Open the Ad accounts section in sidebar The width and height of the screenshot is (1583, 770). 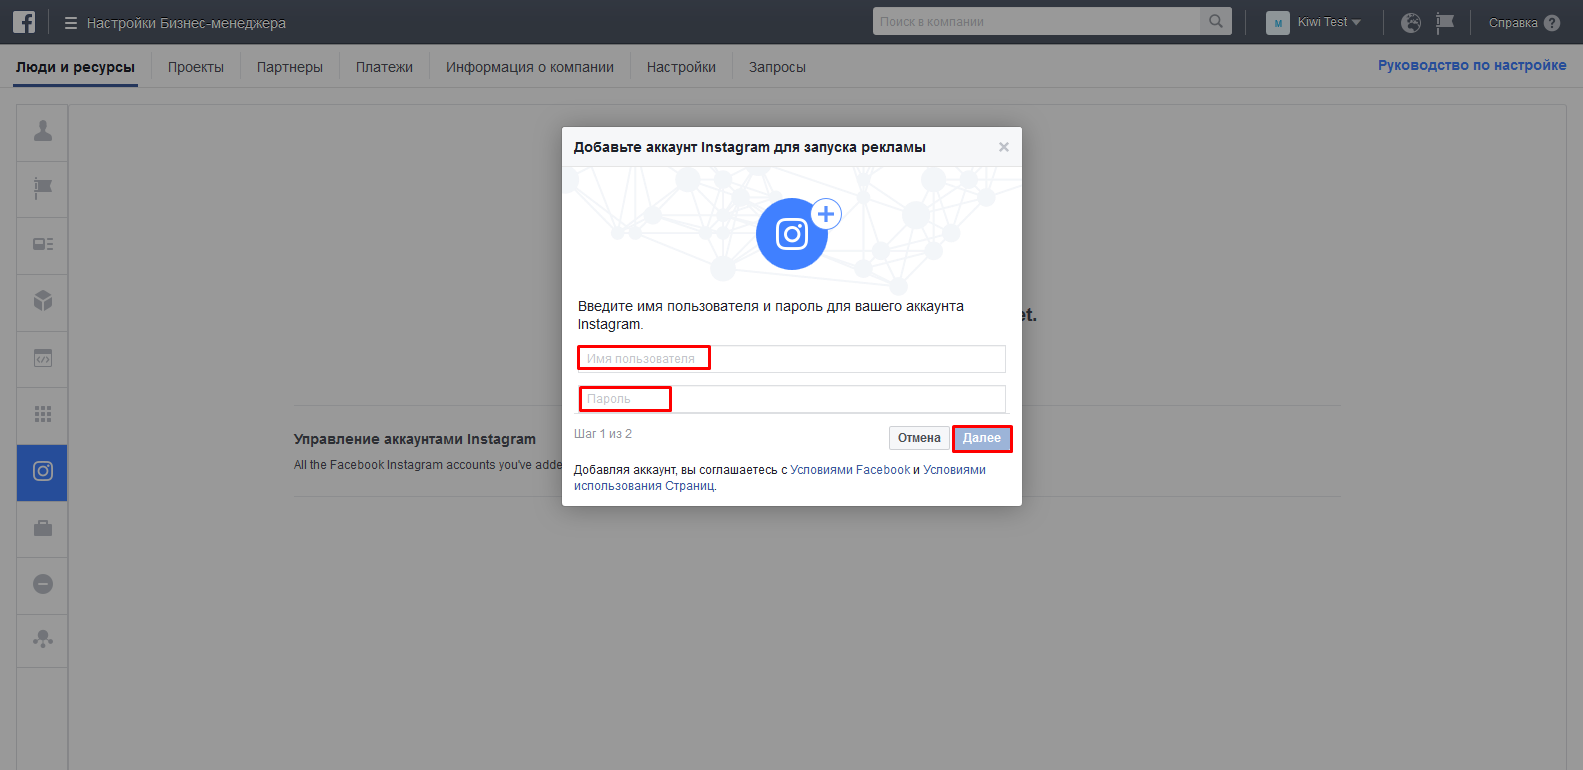(43, 244)
